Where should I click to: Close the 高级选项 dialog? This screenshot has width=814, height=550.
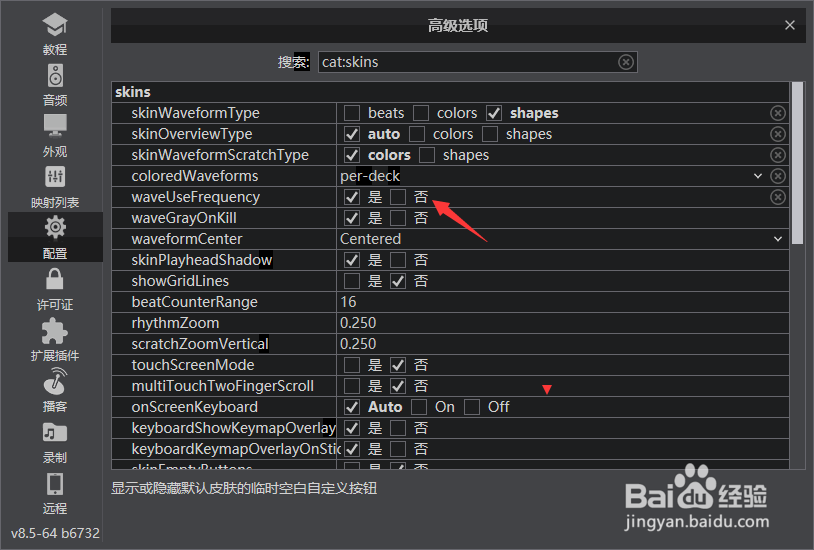(790, 25)
